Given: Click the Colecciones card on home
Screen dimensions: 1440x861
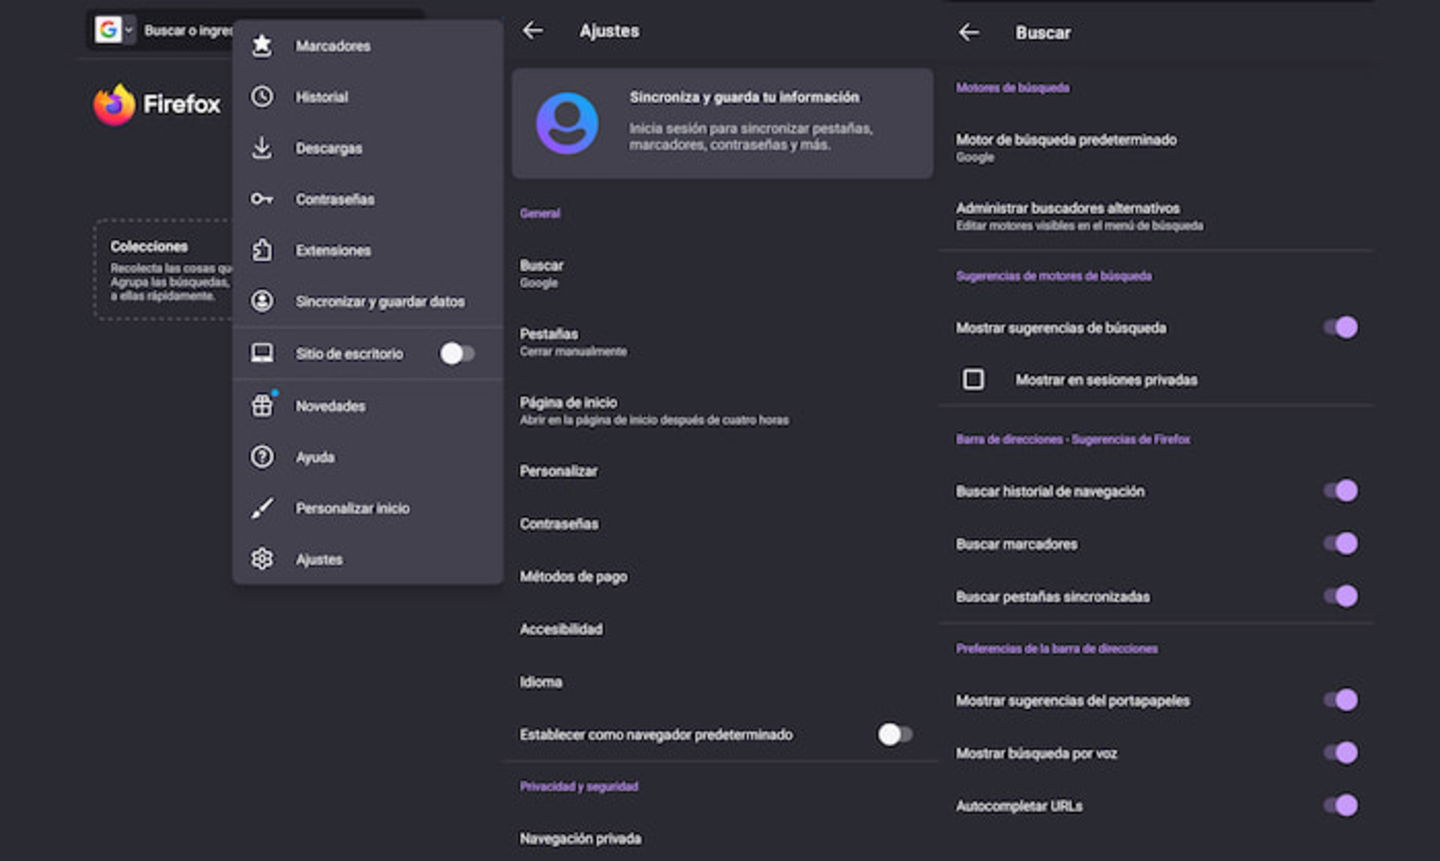Looking at the screenshot, I should (163, 270).
